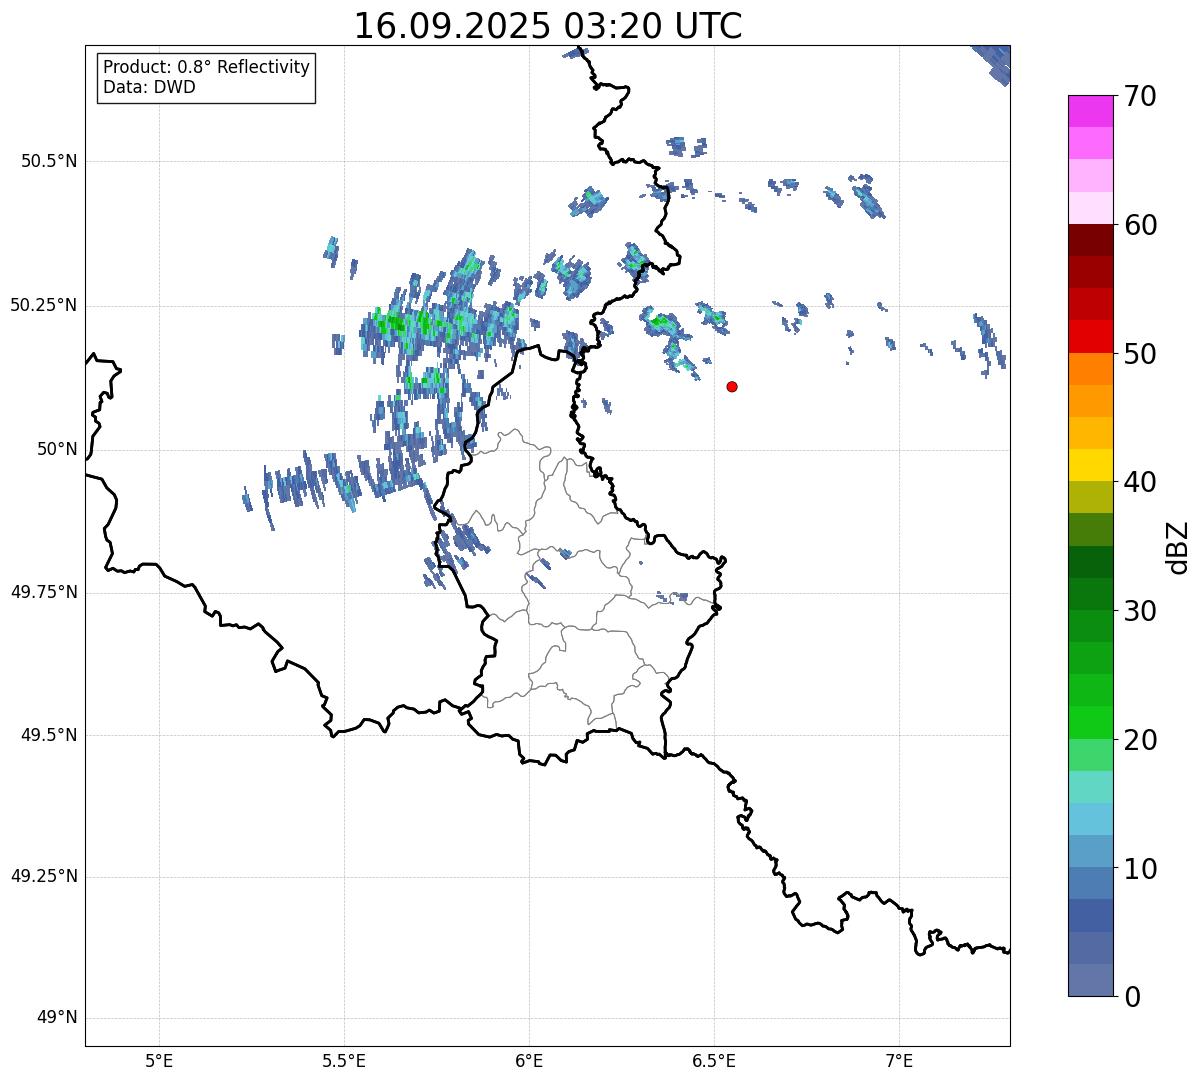1202x1081 pixels.
Task: Click the cyan swatch just above the 10 tick
Action: (x=1090, y=851)
